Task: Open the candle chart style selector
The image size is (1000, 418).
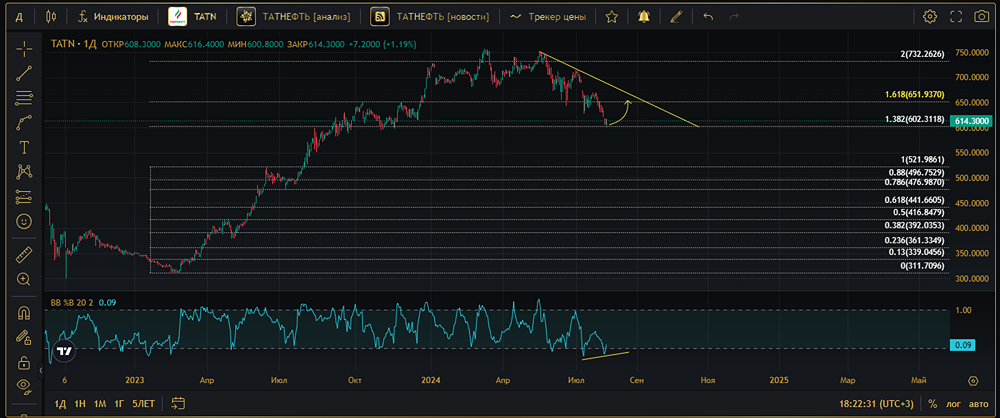Action: pyautogui.click(x=51, y=17)
